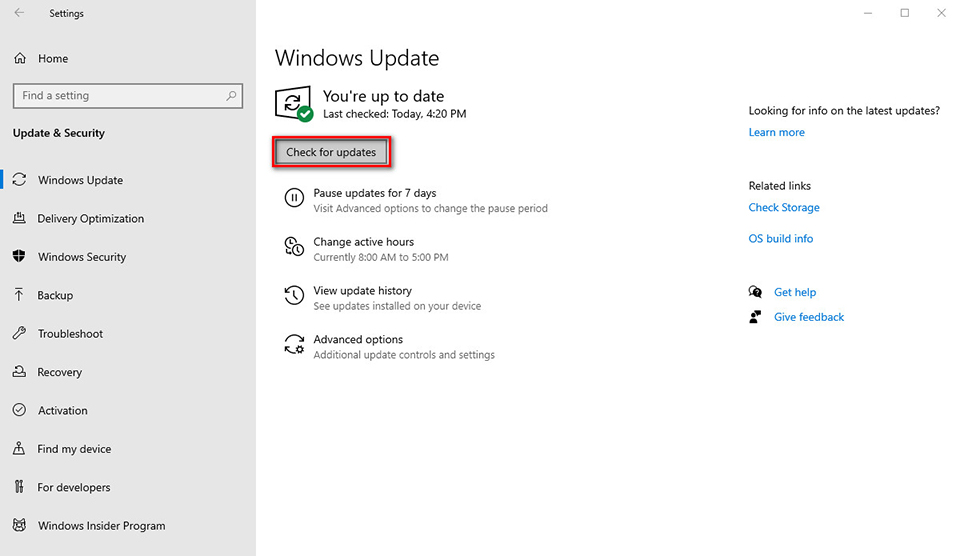Click the Backup upload arrow icon

(20, 295)
